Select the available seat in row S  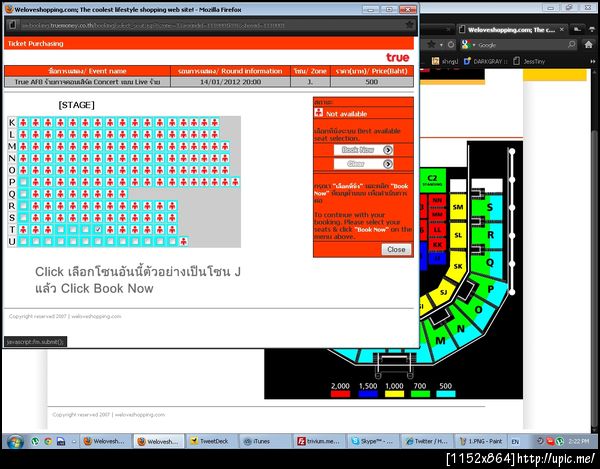tap(23, 218)
